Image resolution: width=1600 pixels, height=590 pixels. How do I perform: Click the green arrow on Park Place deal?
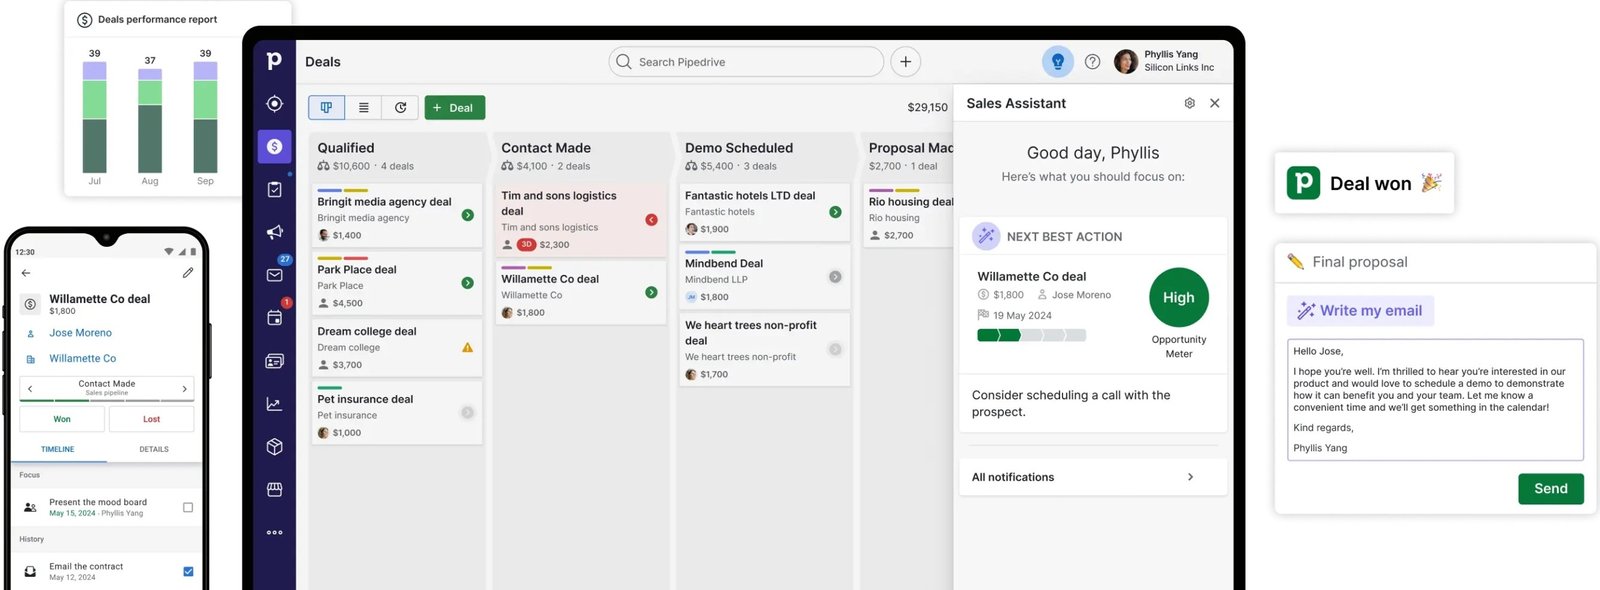[x=468, y=283]
